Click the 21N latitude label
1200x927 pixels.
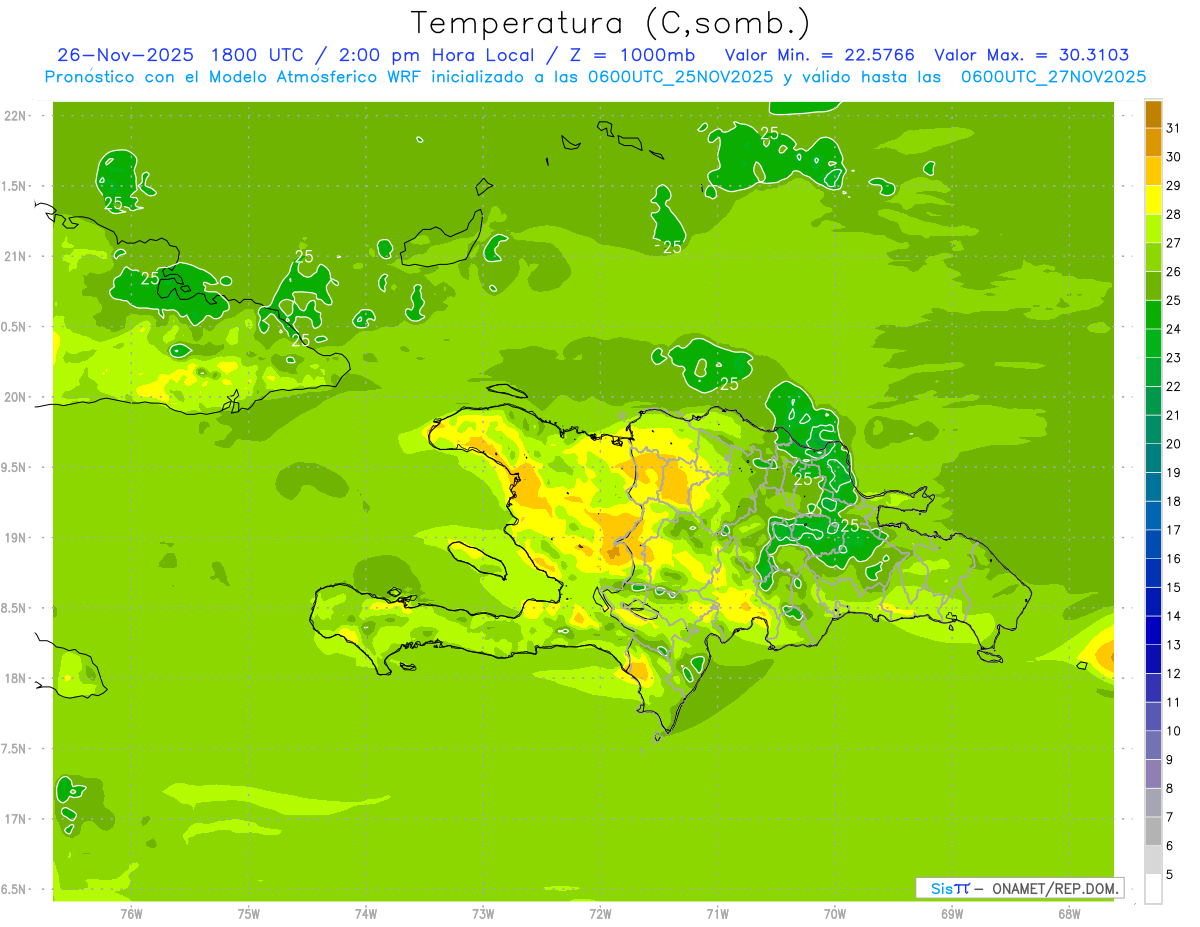[15, 256]
